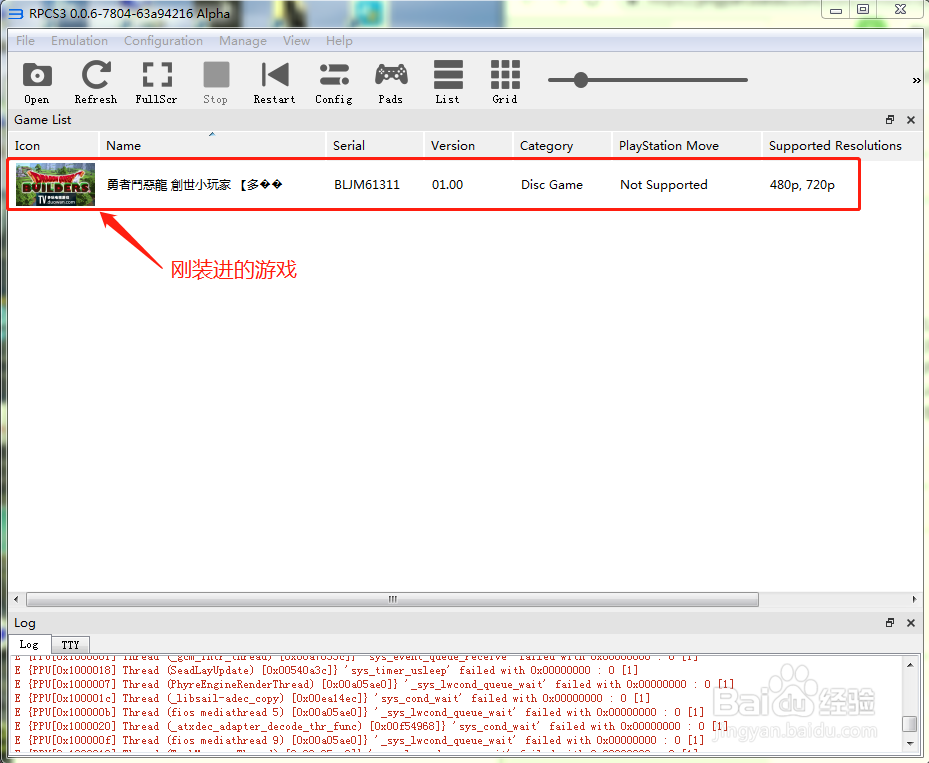Image resolution: width=929 pixels, height=763 pixels.
Task: Float the Game List panel
Action: point(889,120)
